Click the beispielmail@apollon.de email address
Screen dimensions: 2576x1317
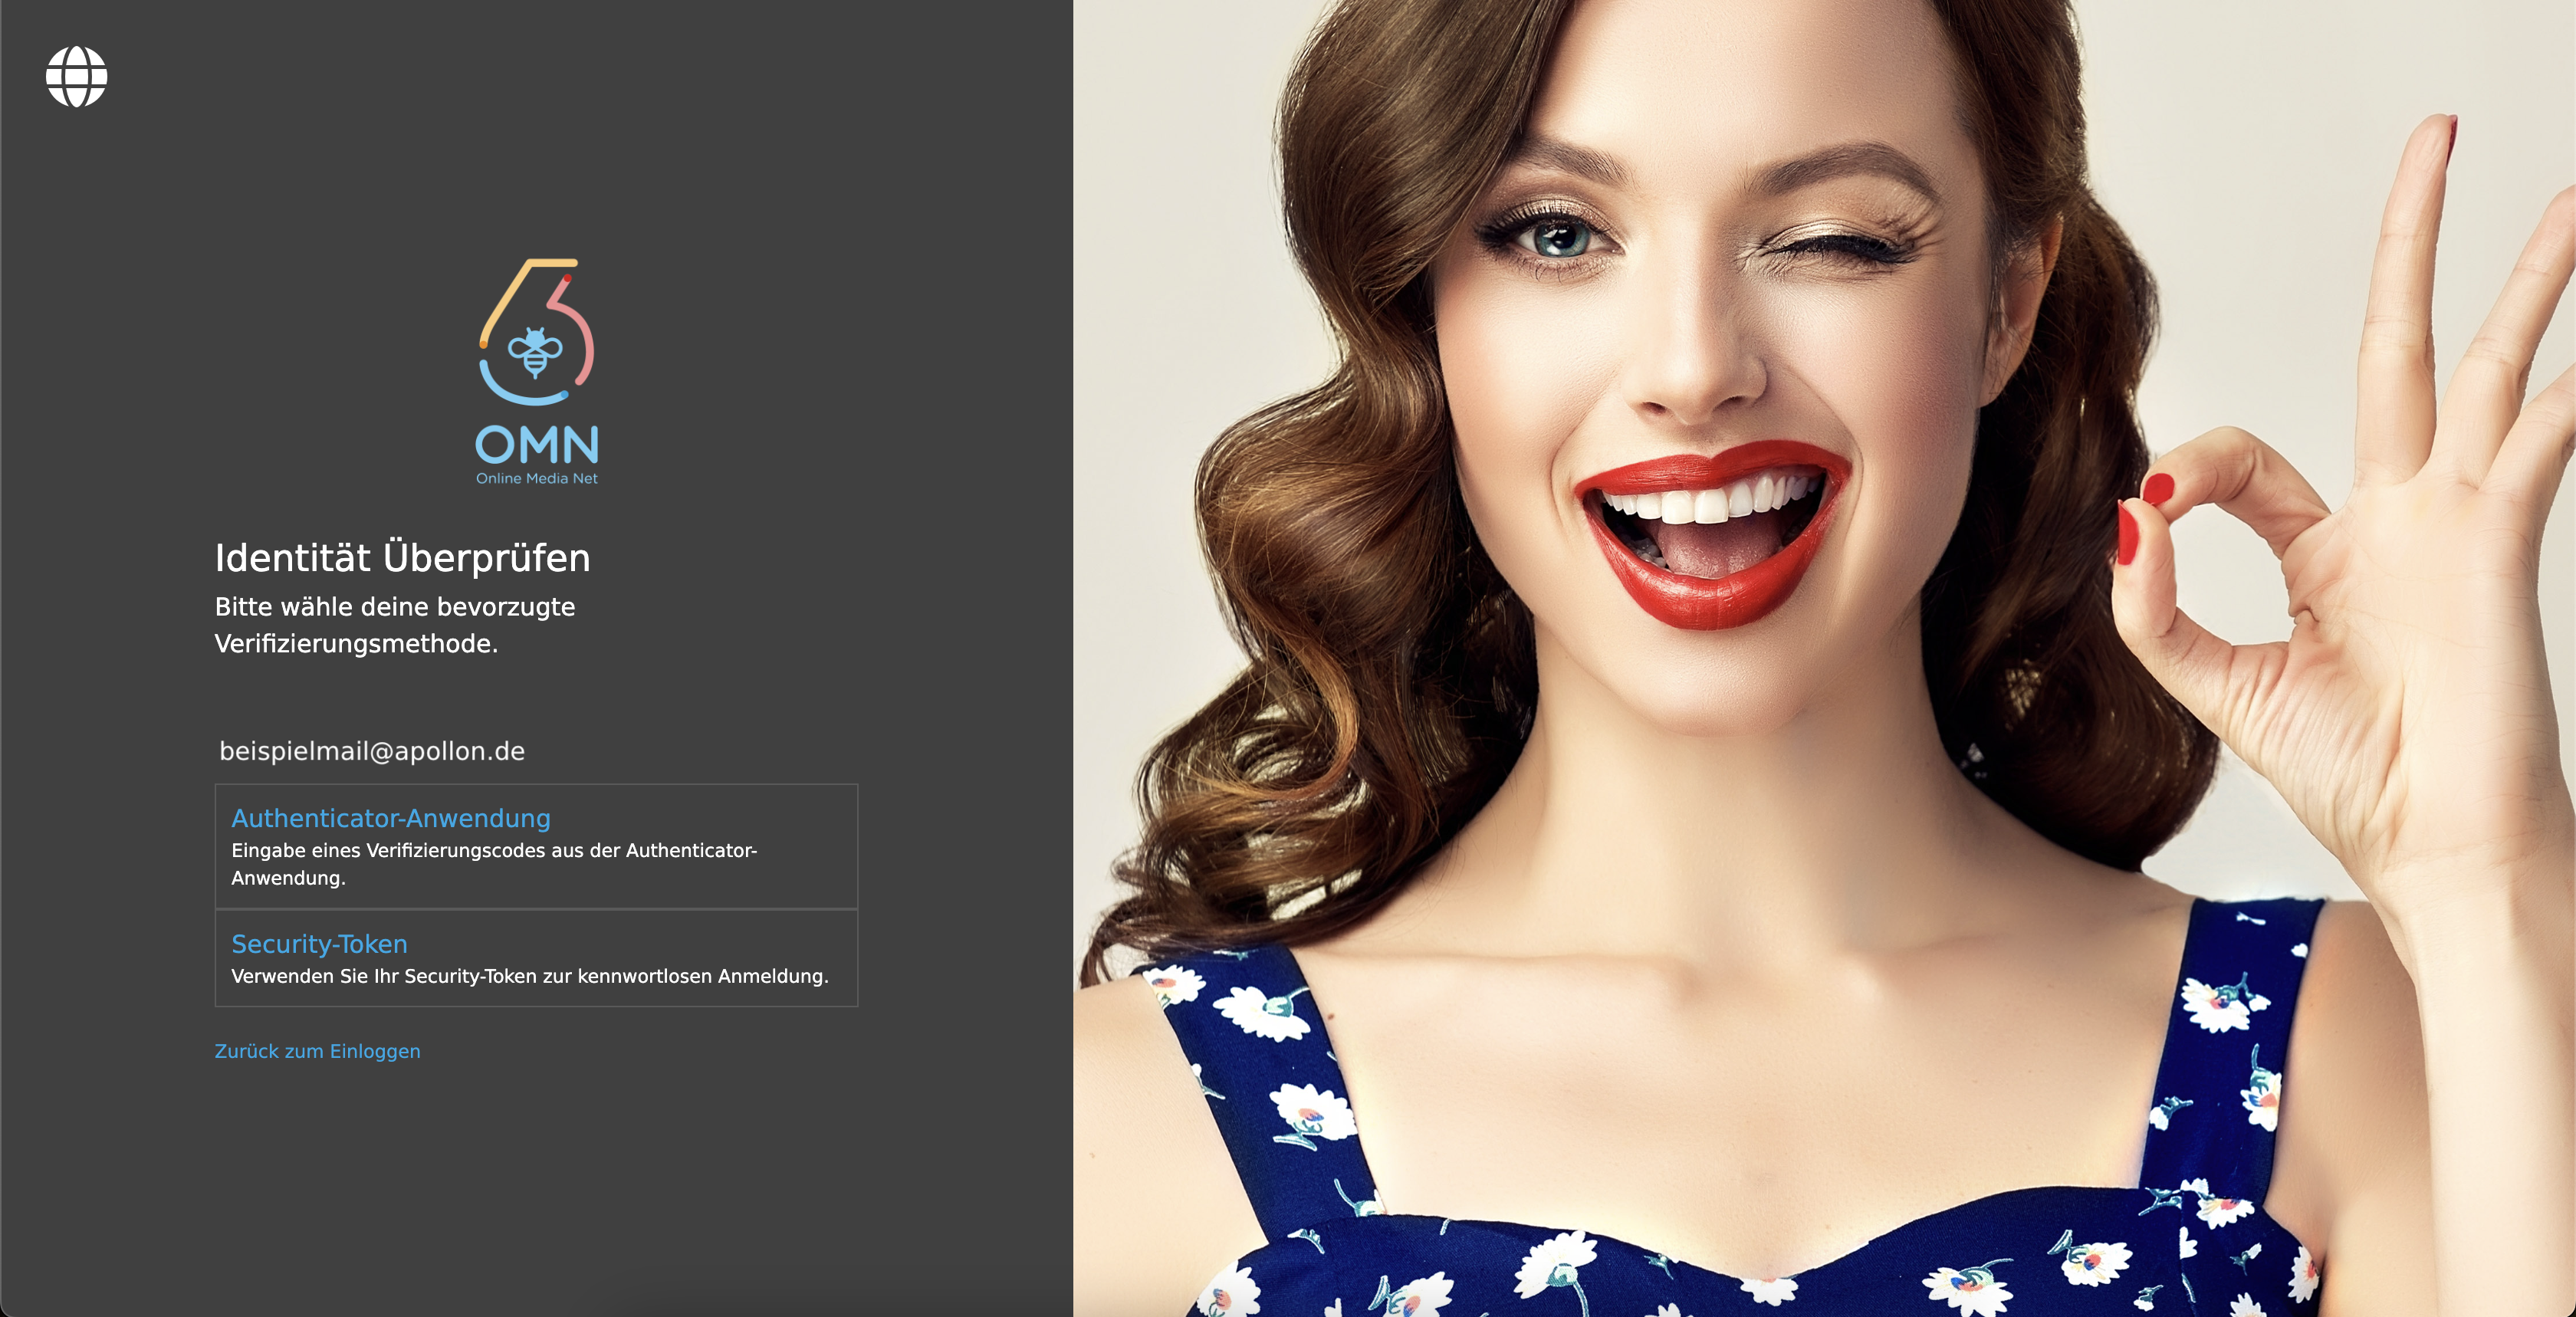tap(372, 751)
